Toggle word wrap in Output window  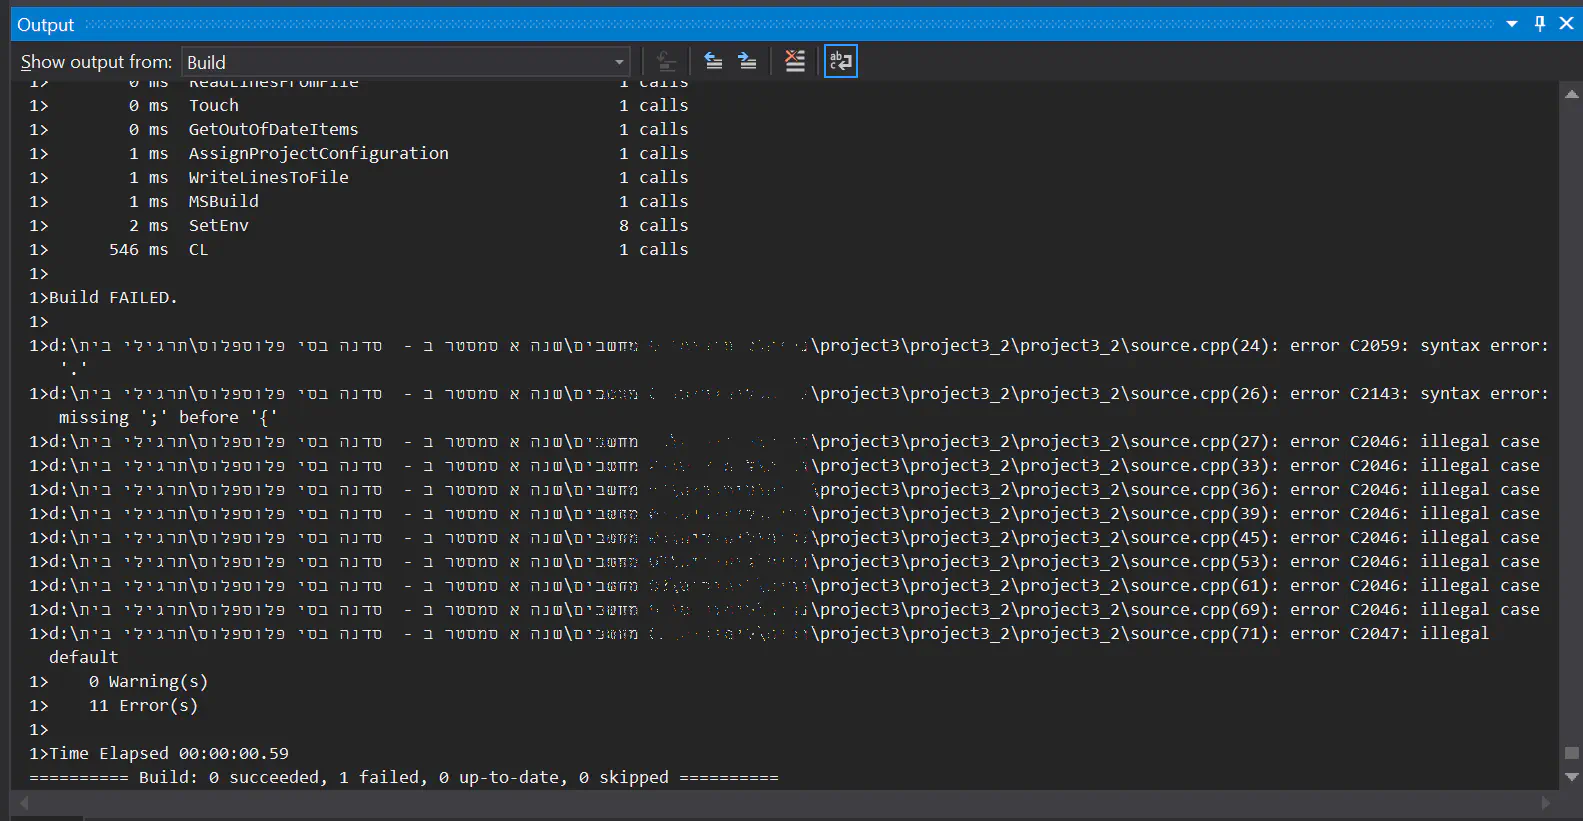(x=840, y=62)
